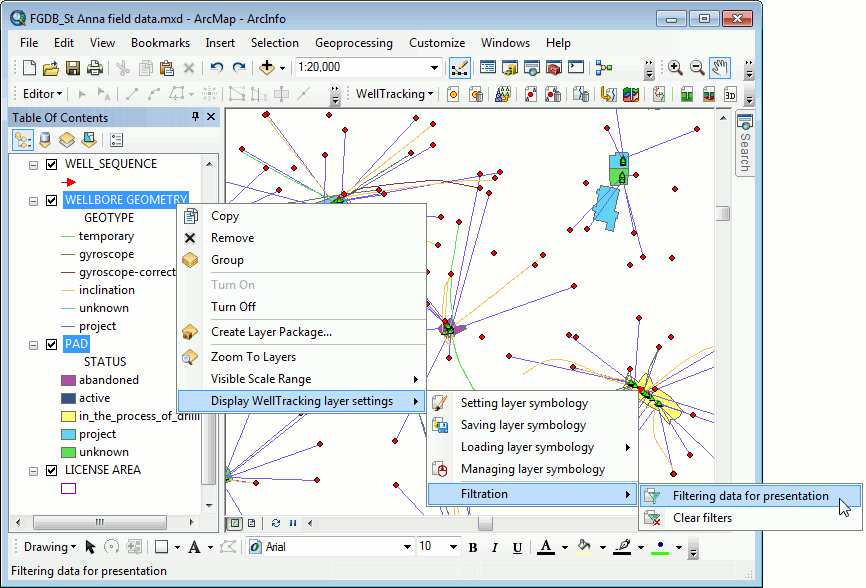Collapse the PAD layer legend
This screenshot has width=866, height=588.
coord(34,345)
